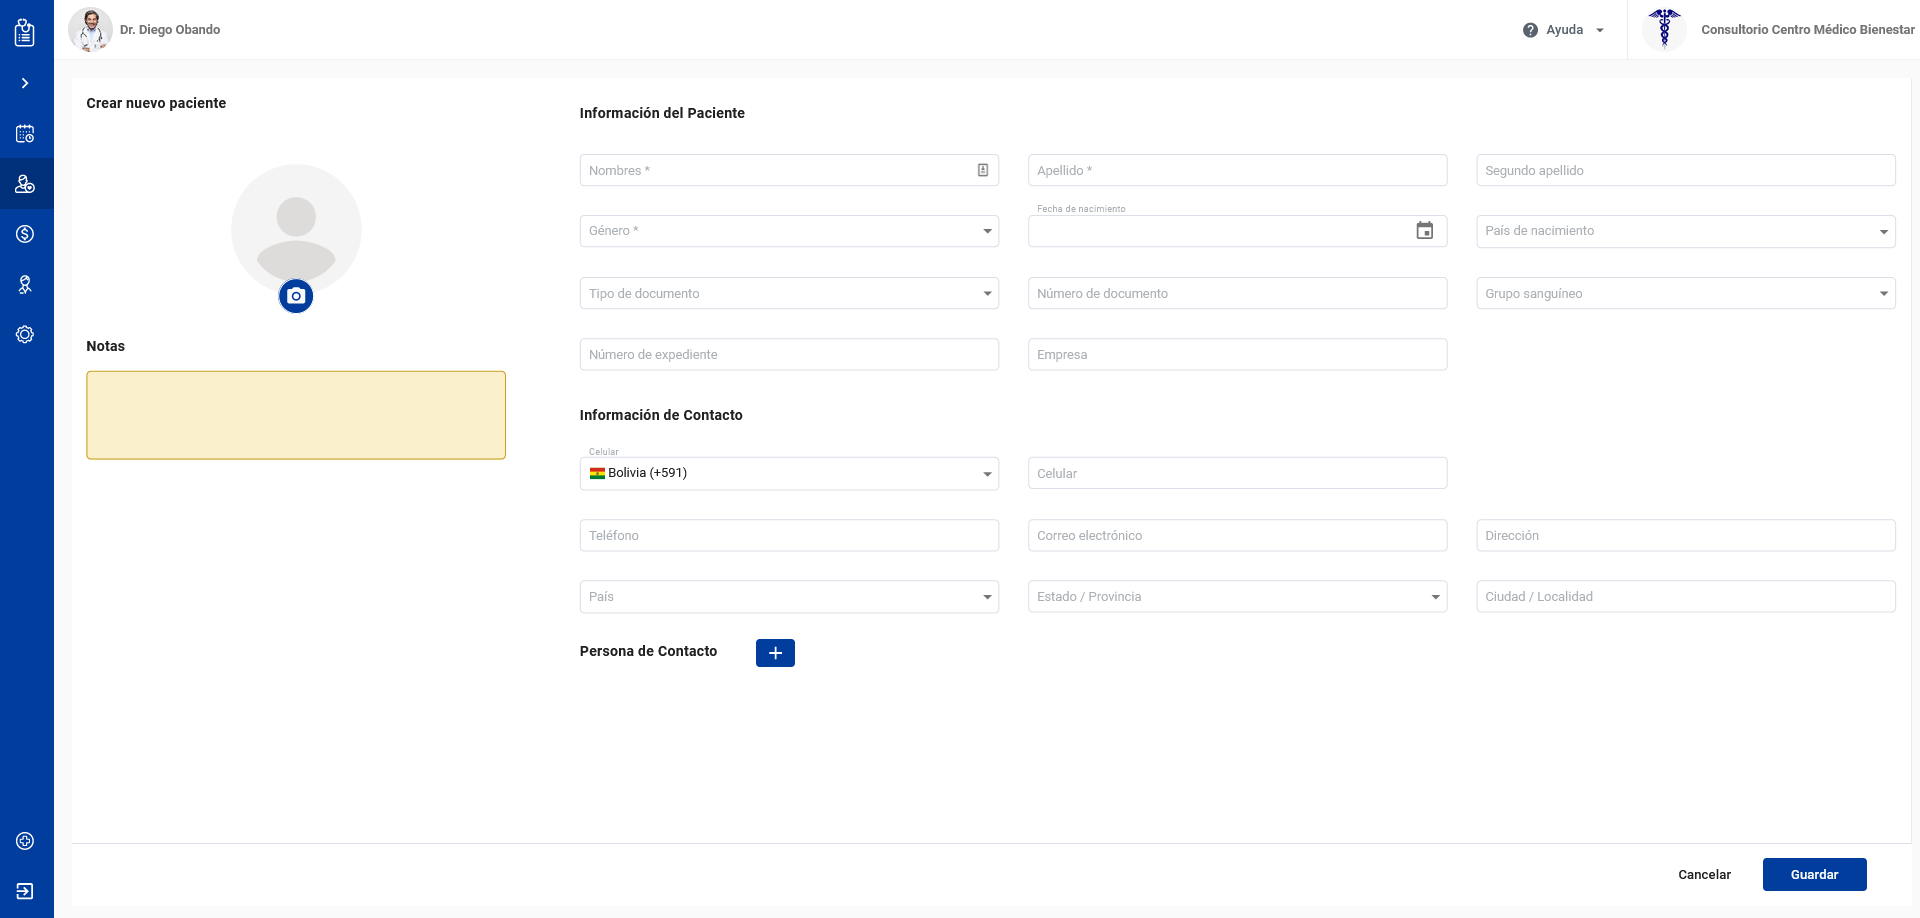The width and height of the screenshot is (1920, 918).
Task: Click the Cancelar button
Action: click(1704, 875)
